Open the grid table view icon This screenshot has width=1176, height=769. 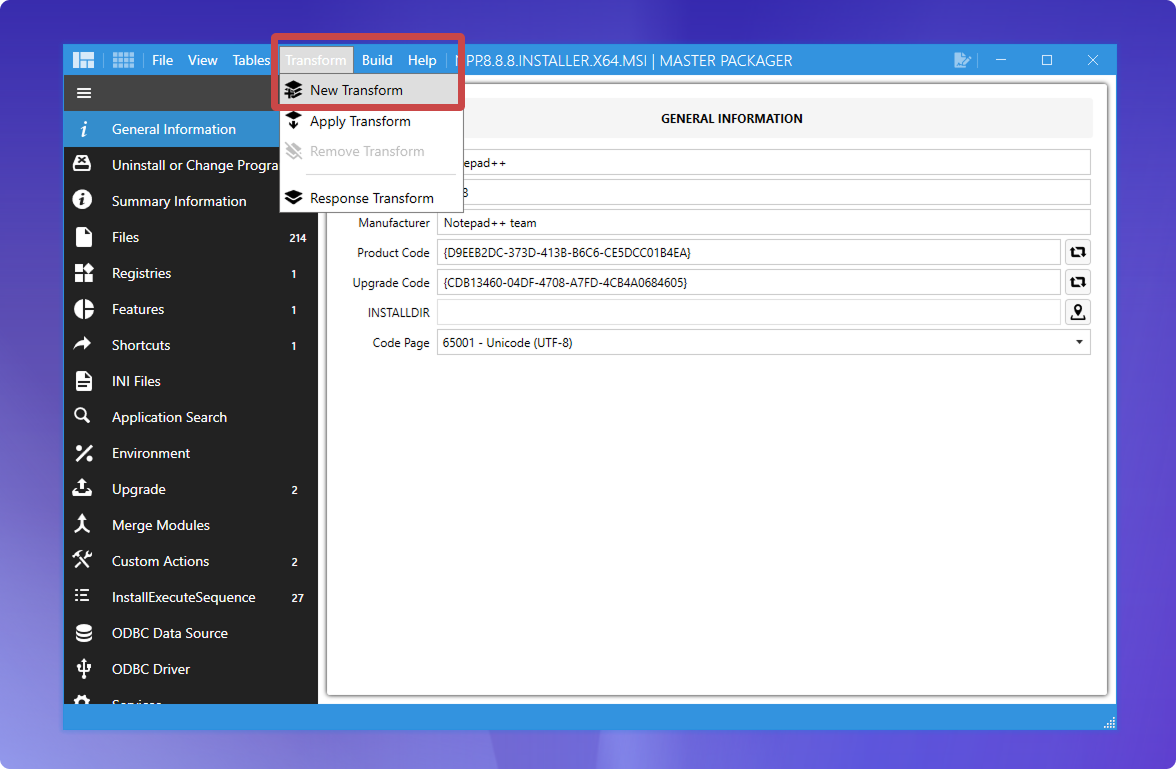tap(123, 60)
